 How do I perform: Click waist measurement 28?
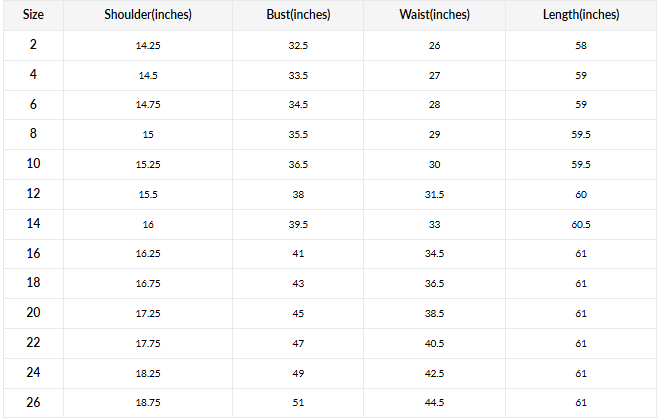click(x=435, y=105)
